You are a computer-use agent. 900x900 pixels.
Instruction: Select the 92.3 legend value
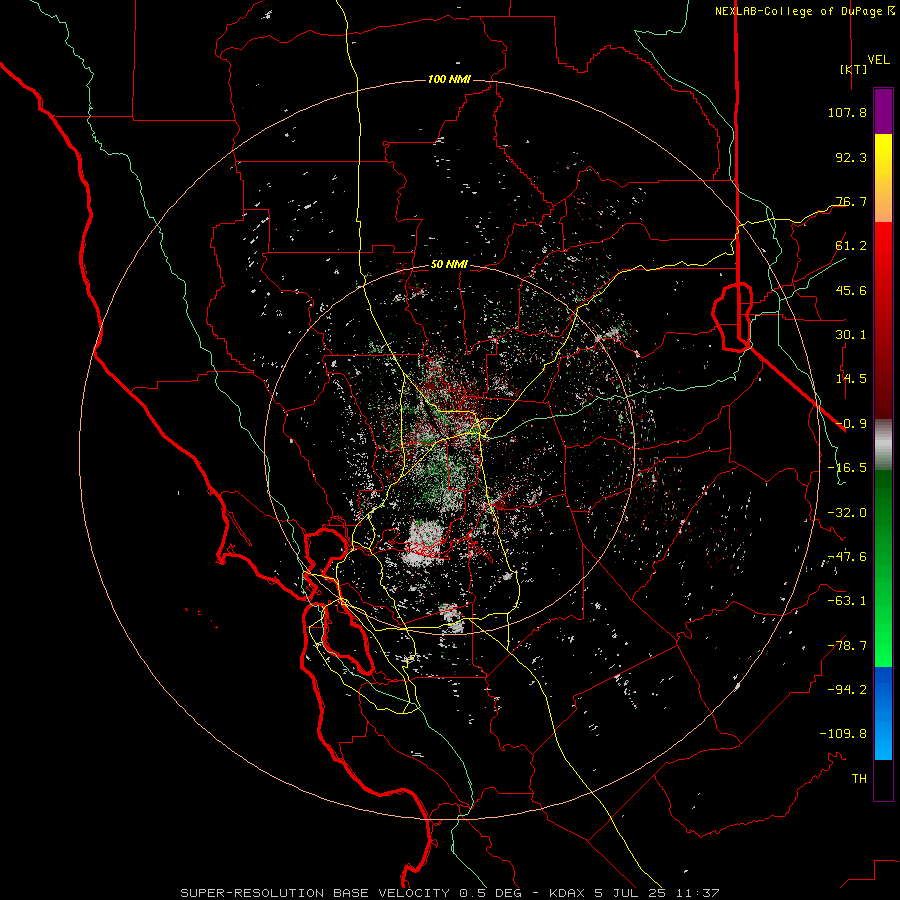851,157
